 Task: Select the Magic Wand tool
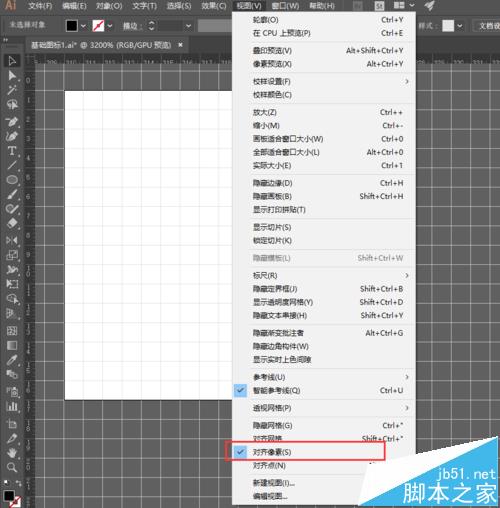pos(12,90)
